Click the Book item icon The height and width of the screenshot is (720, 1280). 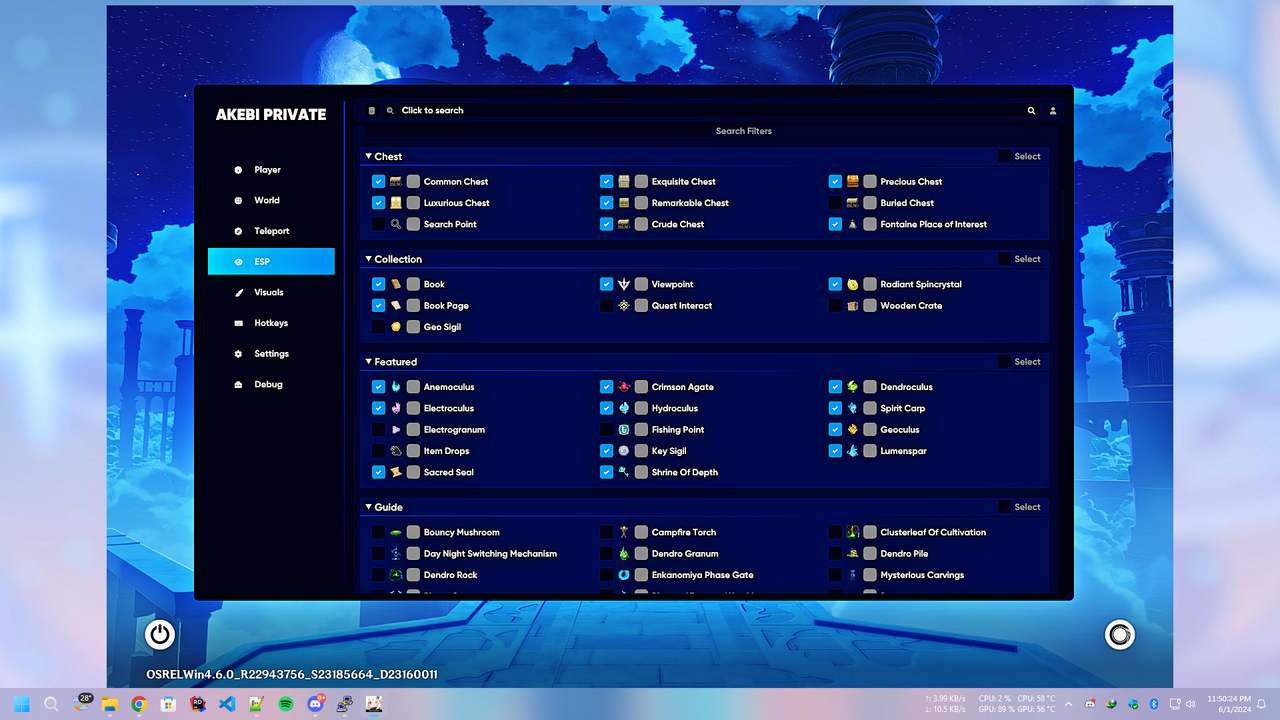[396, 284]
